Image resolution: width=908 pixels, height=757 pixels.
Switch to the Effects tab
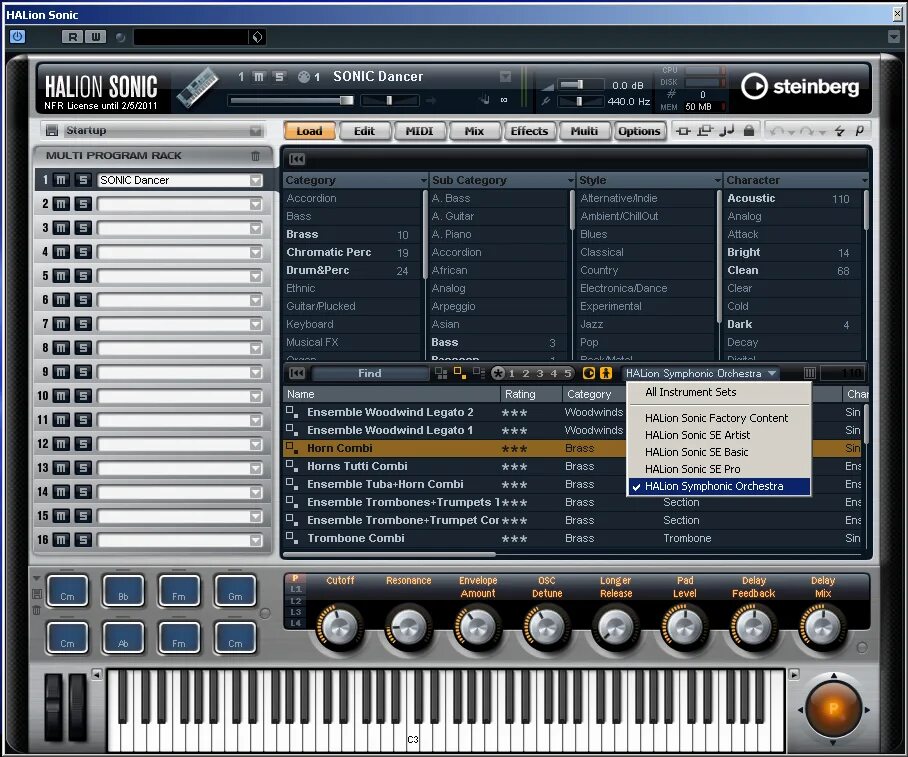529,131
